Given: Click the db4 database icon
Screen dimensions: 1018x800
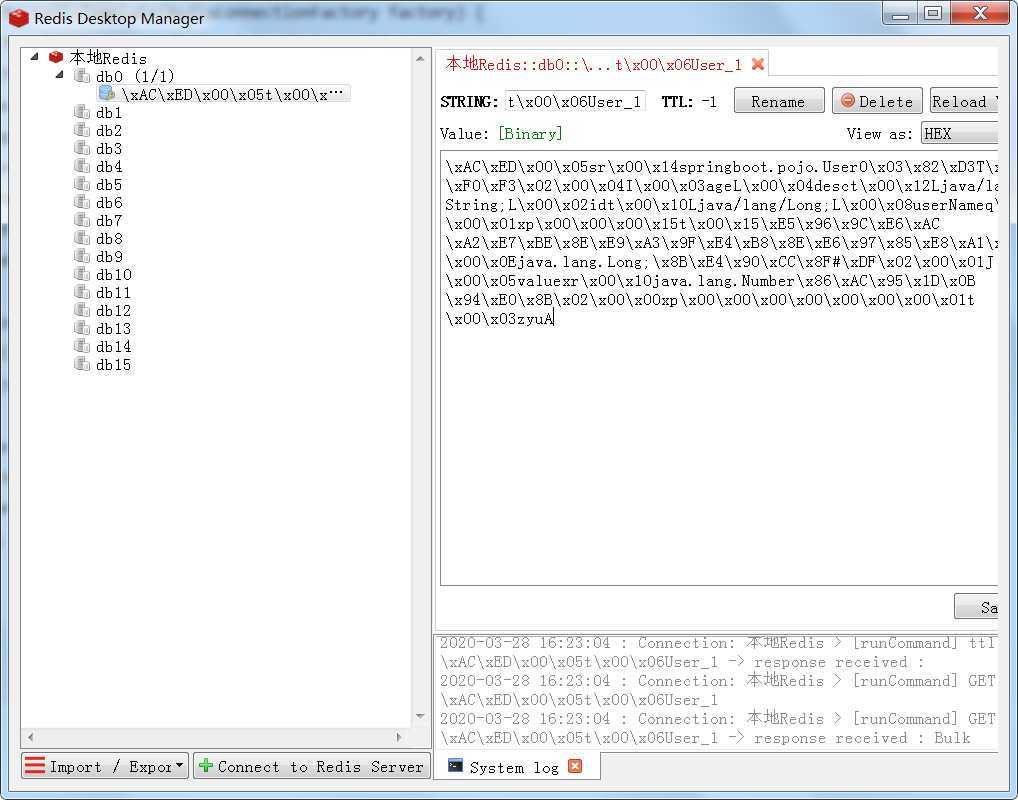Looking at the screenshot, I should (82, 166).
